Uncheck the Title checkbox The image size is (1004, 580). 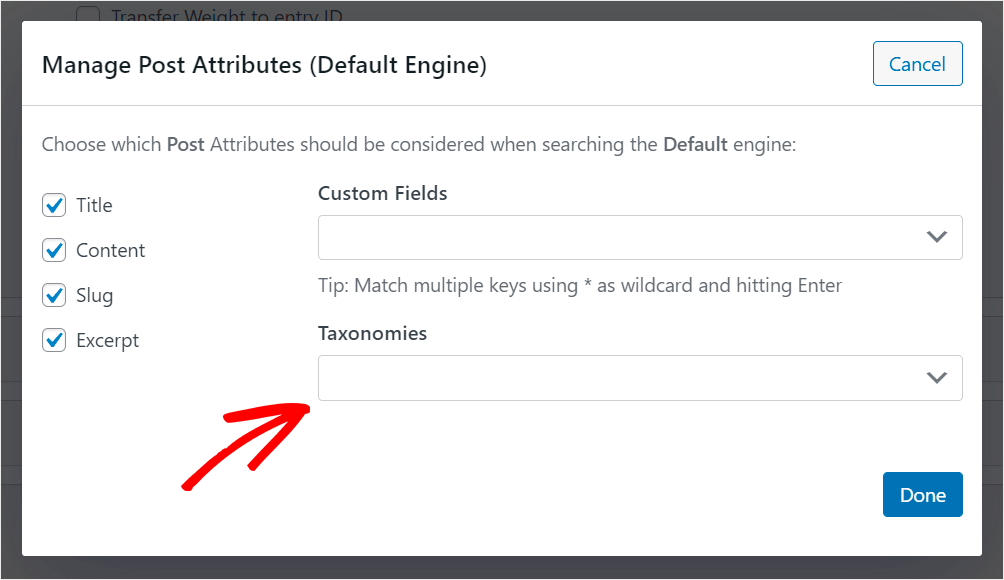pos(54,205)
